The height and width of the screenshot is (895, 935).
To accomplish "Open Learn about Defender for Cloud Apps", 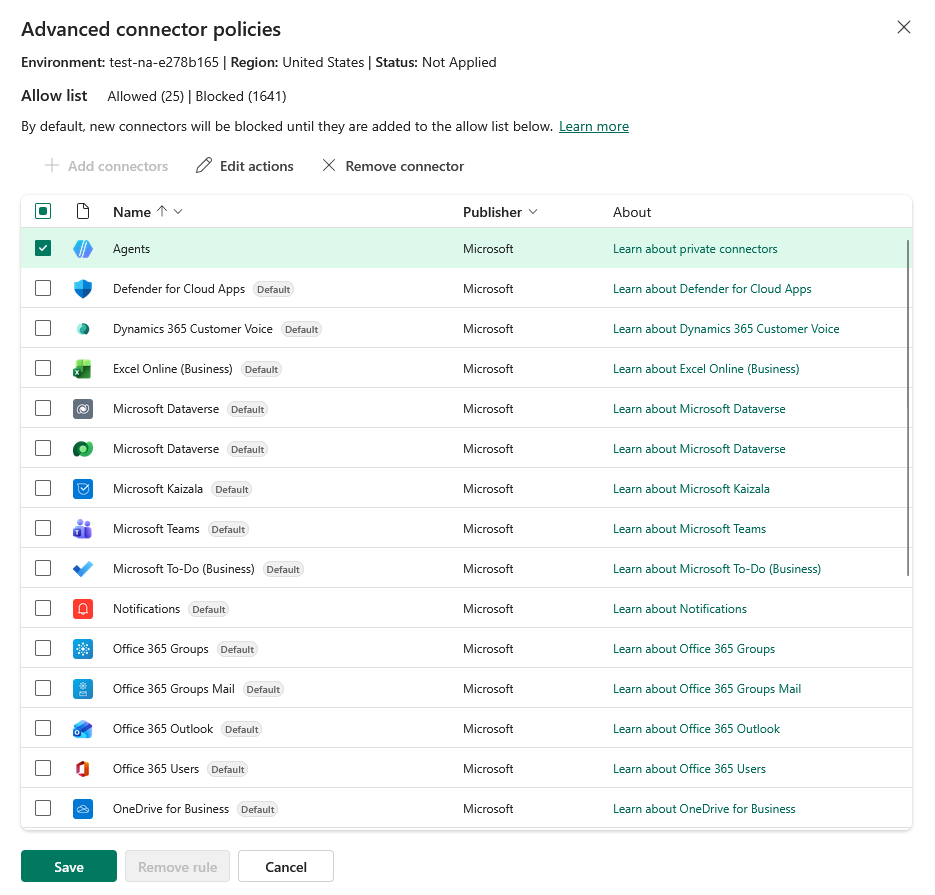I will click(712, 289).
